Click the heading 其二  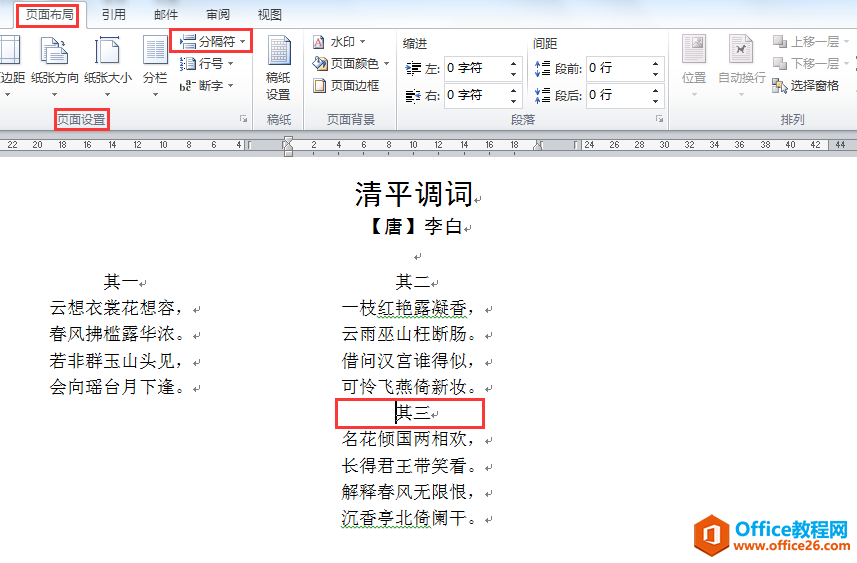click(413, 282)
